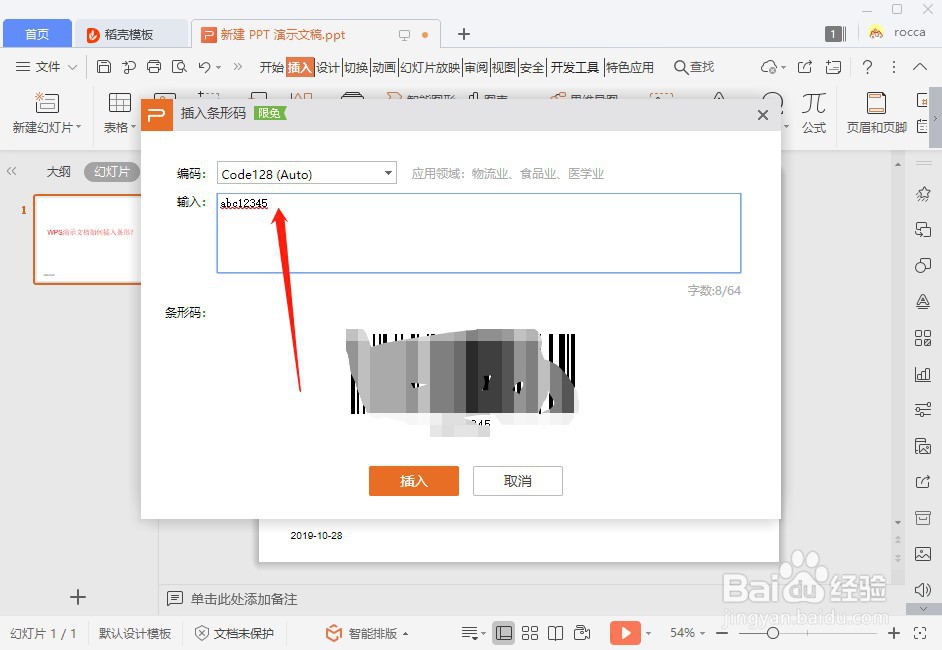Switch to the 首页 tab
942x650 pixels.
click(37, 34)
